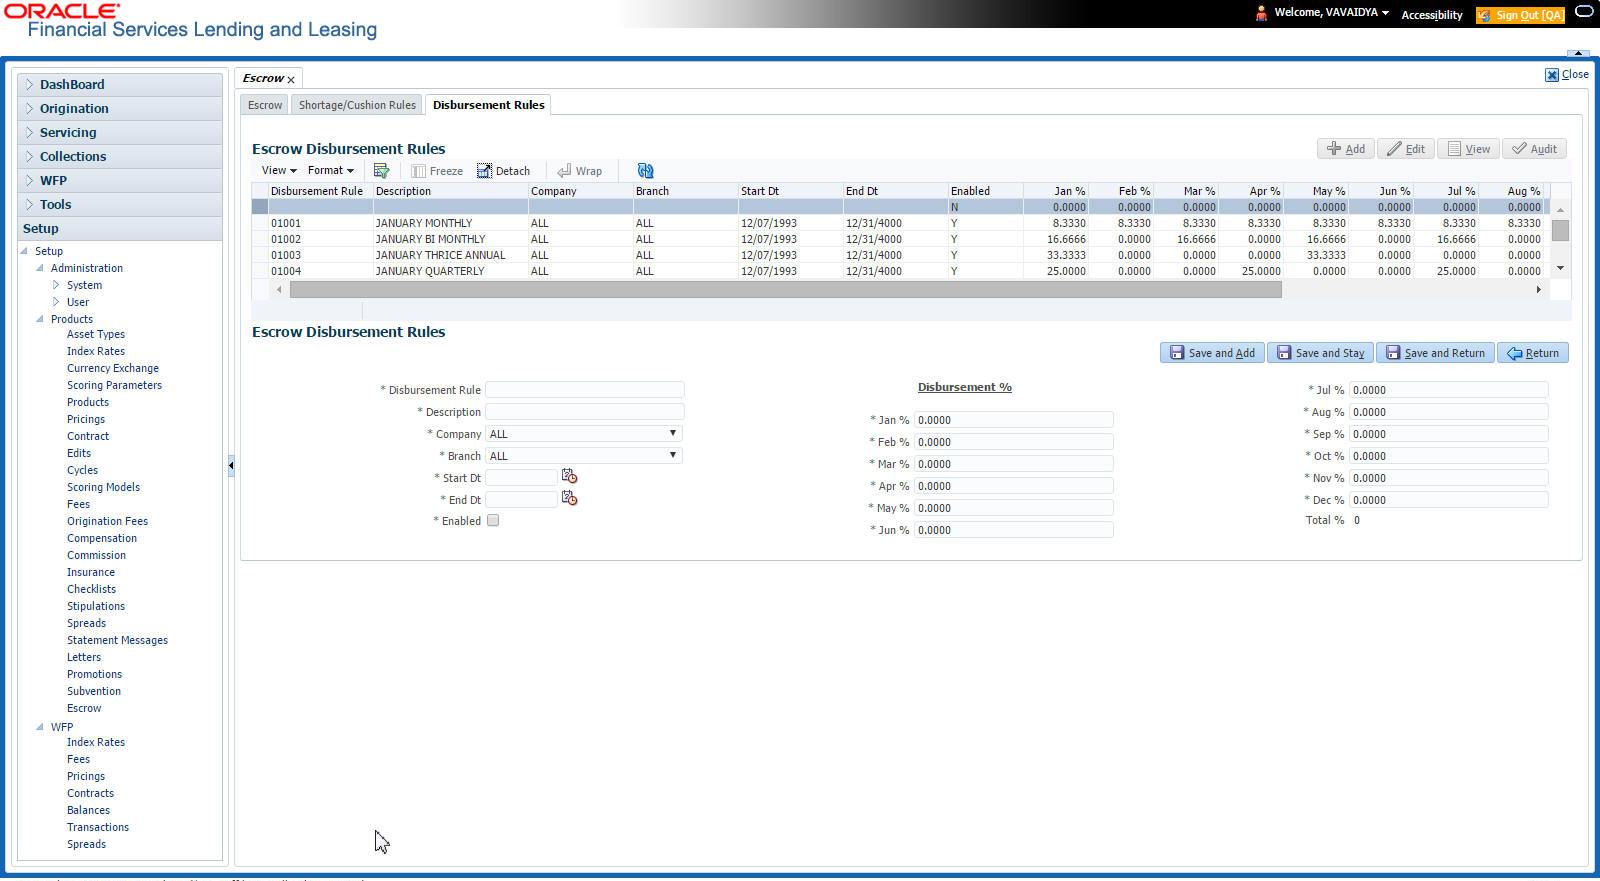Click the Freeze columns toolbar icon

tap(437, 171)
